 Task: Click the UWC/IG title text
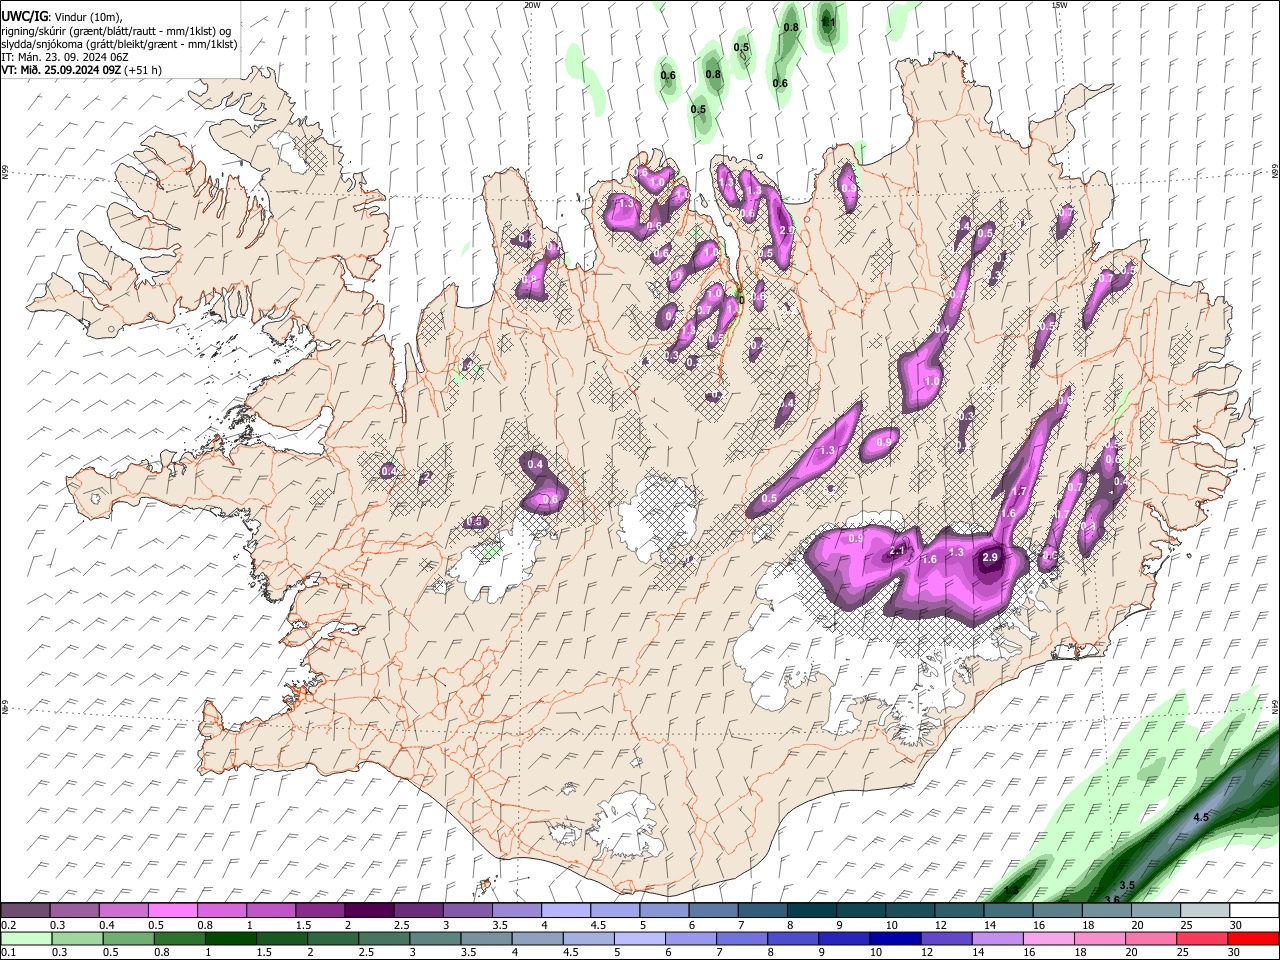tap(24, 17)
